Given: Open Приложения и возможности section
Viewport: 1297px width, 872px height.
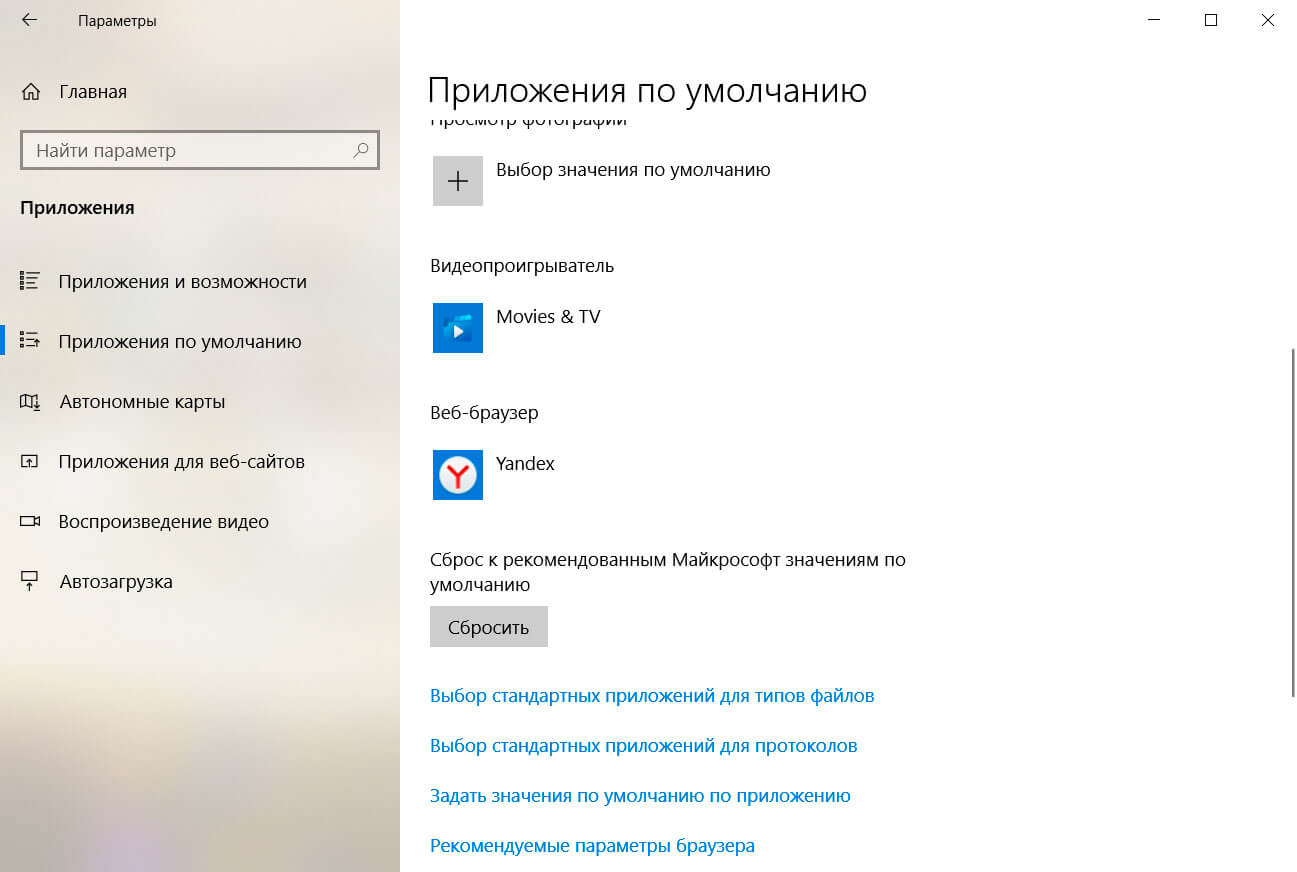Looking at the screenshot, I should click(182, 282).
